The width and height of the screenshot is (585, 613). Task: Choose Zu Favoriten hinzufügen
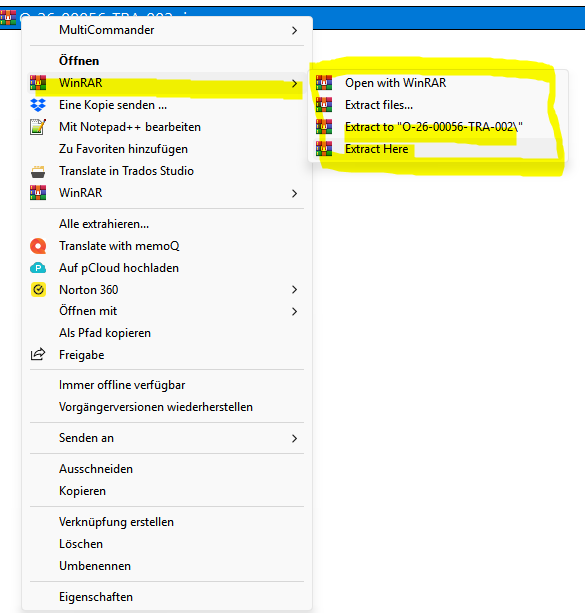pyautogui.click(x=167, y=149)
